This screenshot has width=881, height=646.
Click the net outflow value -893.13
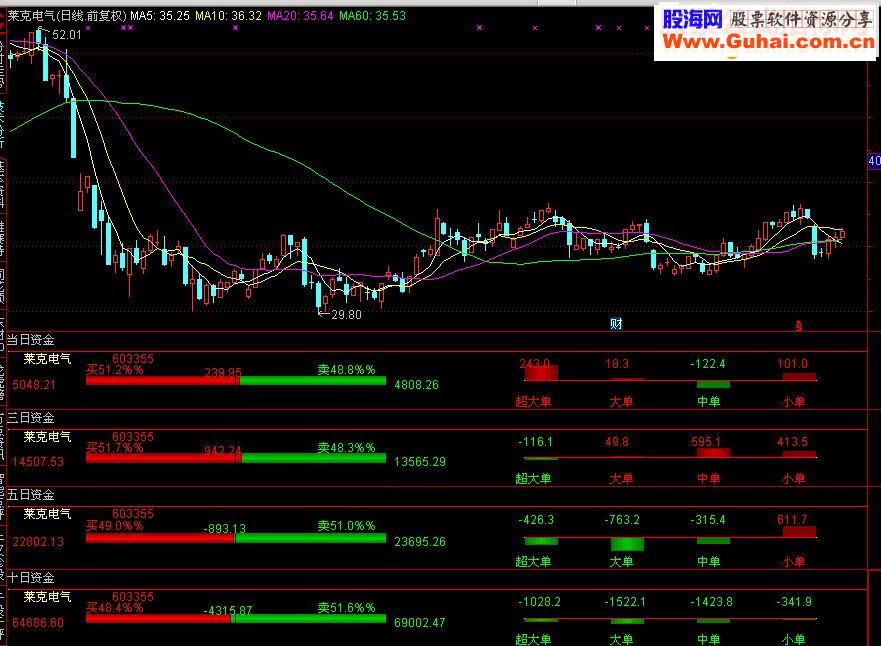(x=225, y=529)
